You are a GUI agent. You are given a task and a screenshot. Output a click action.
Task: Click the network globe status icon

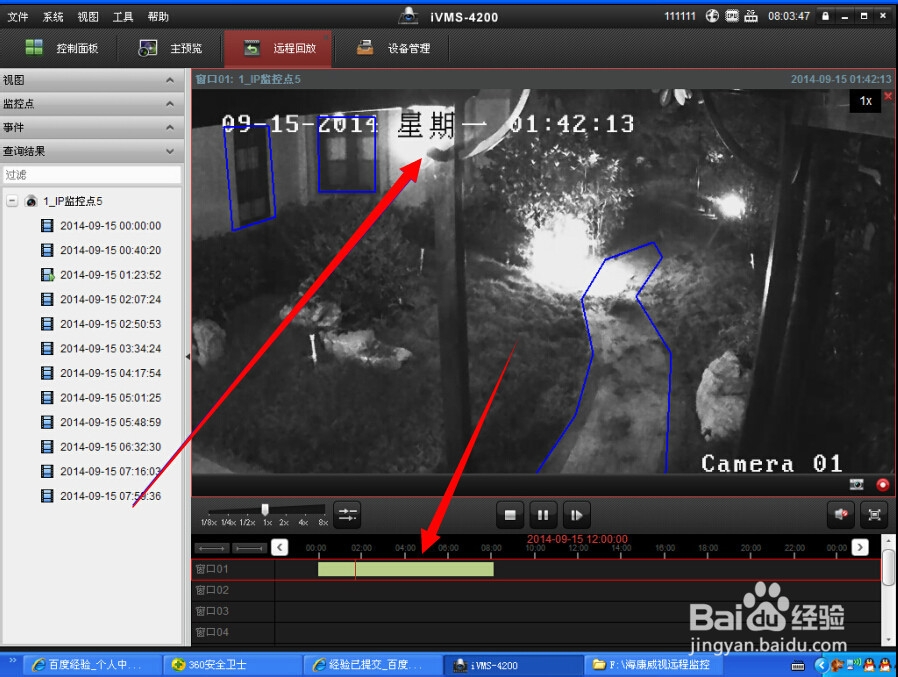tap(712, 16)
